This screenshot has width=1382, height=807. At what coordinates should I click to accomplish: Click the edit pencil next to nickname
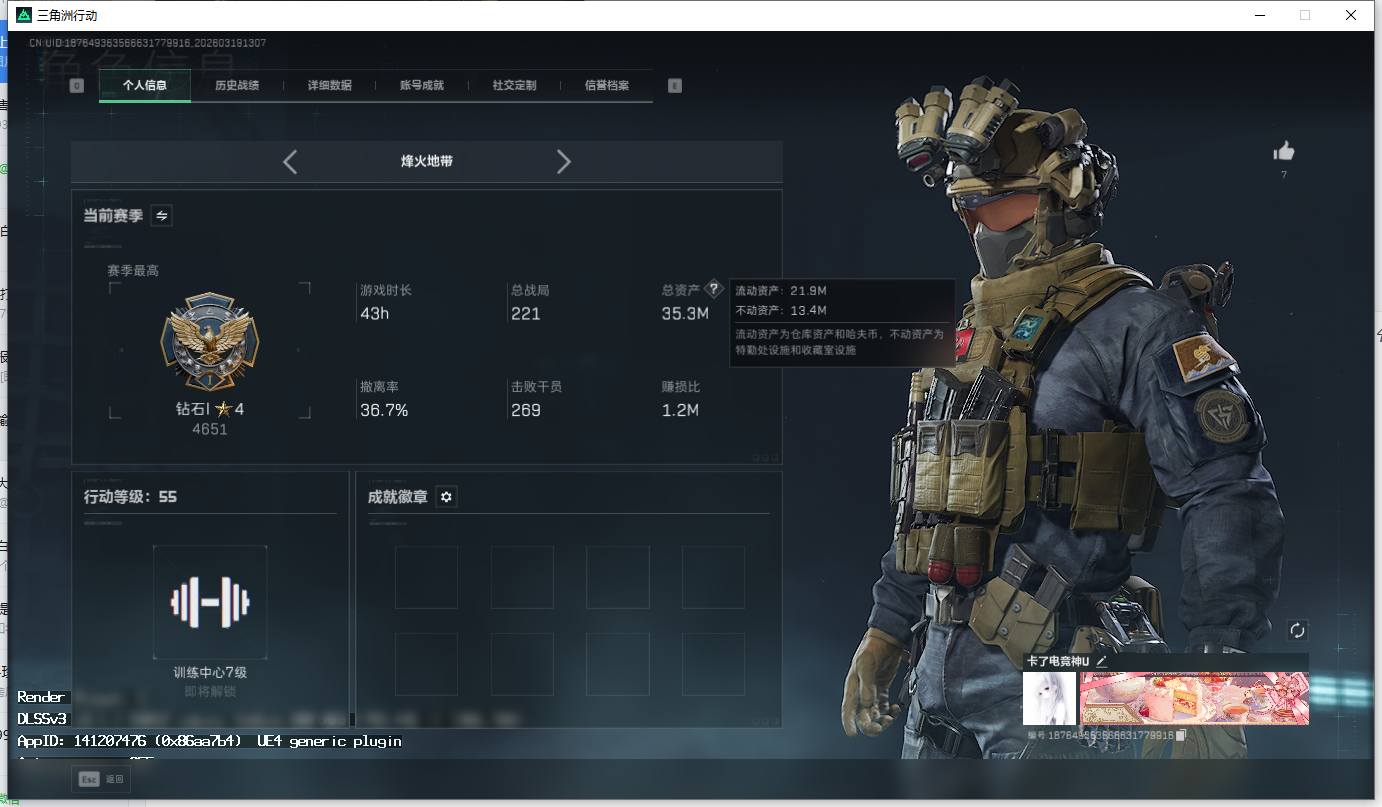1101,661
